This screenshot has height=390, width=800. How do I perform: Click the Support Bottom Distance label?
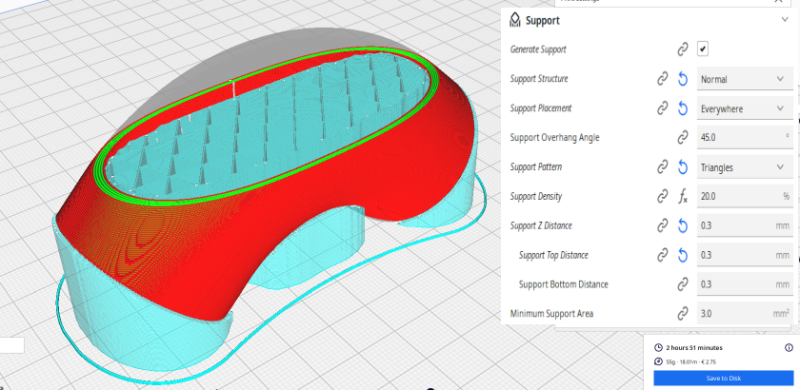(563, 284)
